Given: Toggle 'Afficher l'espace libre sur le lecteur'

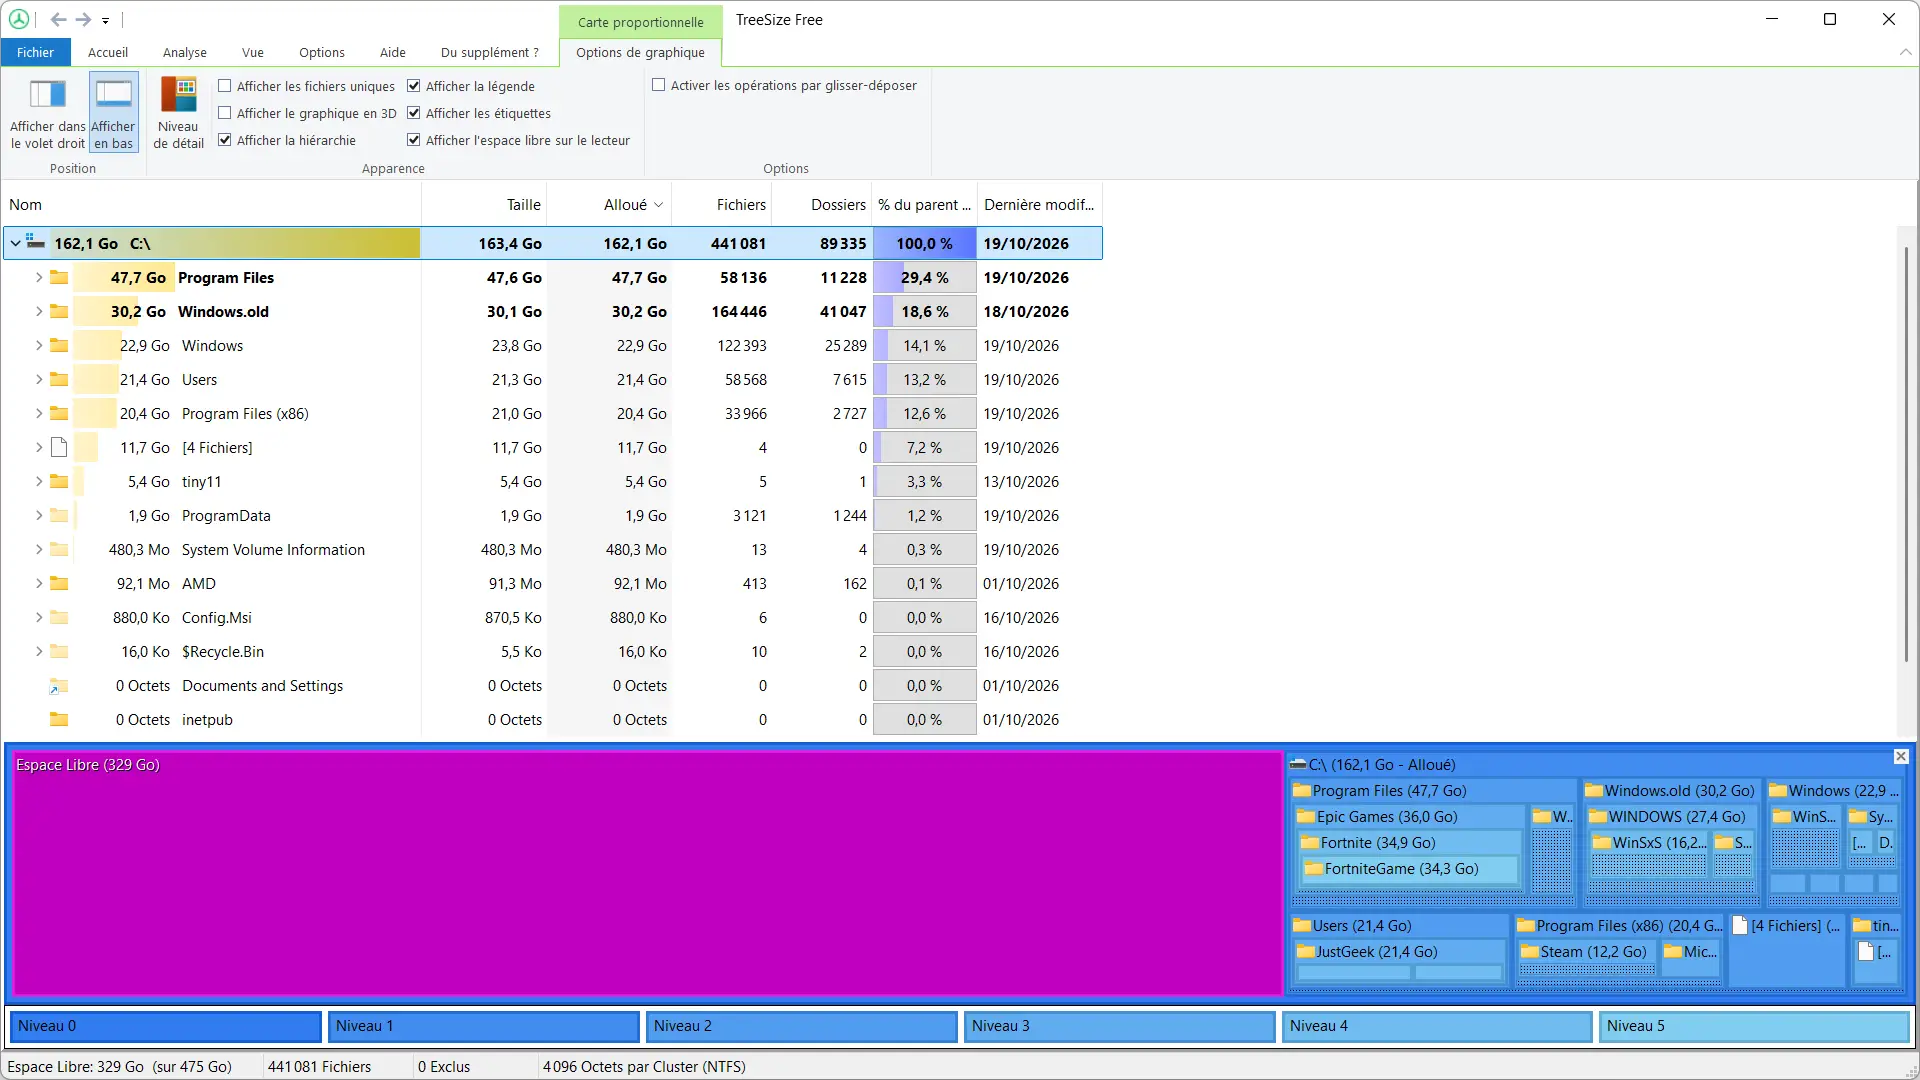Looking at the screenshot, I should coord(414,140).
